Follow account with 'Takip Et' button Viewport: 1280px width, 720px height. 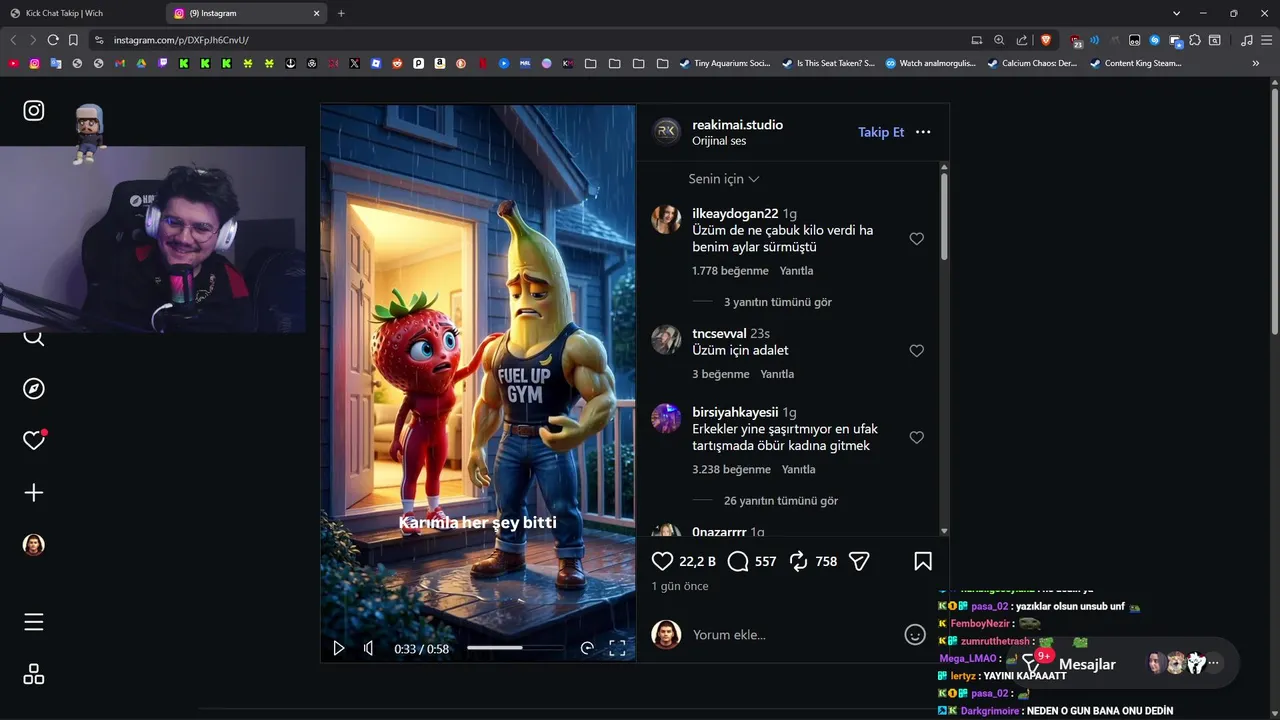[x=881, y=132]
